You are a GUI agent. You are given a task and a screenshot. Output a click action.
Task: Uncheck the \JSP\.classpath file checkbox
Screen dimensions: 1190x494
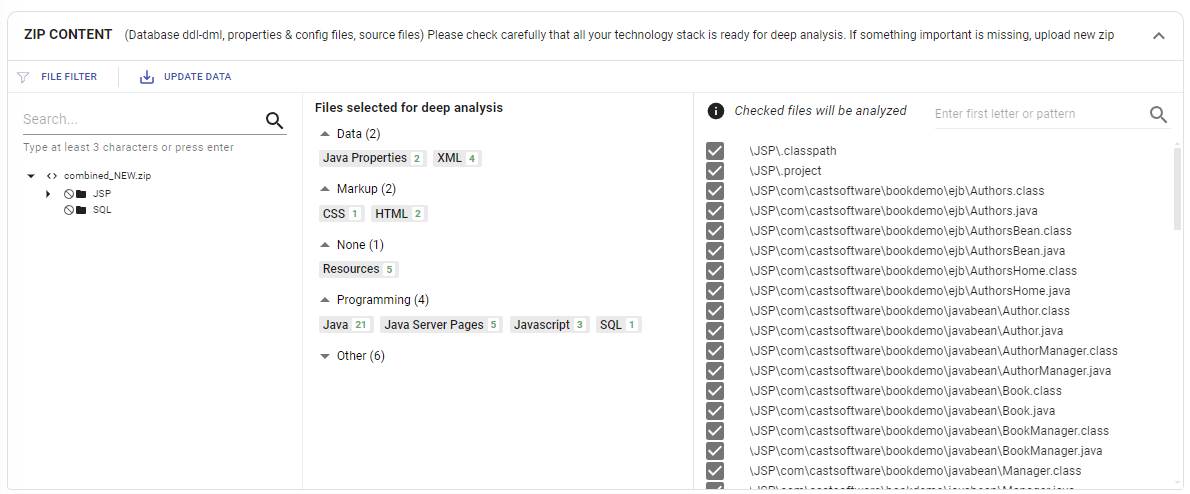point(715,151)
